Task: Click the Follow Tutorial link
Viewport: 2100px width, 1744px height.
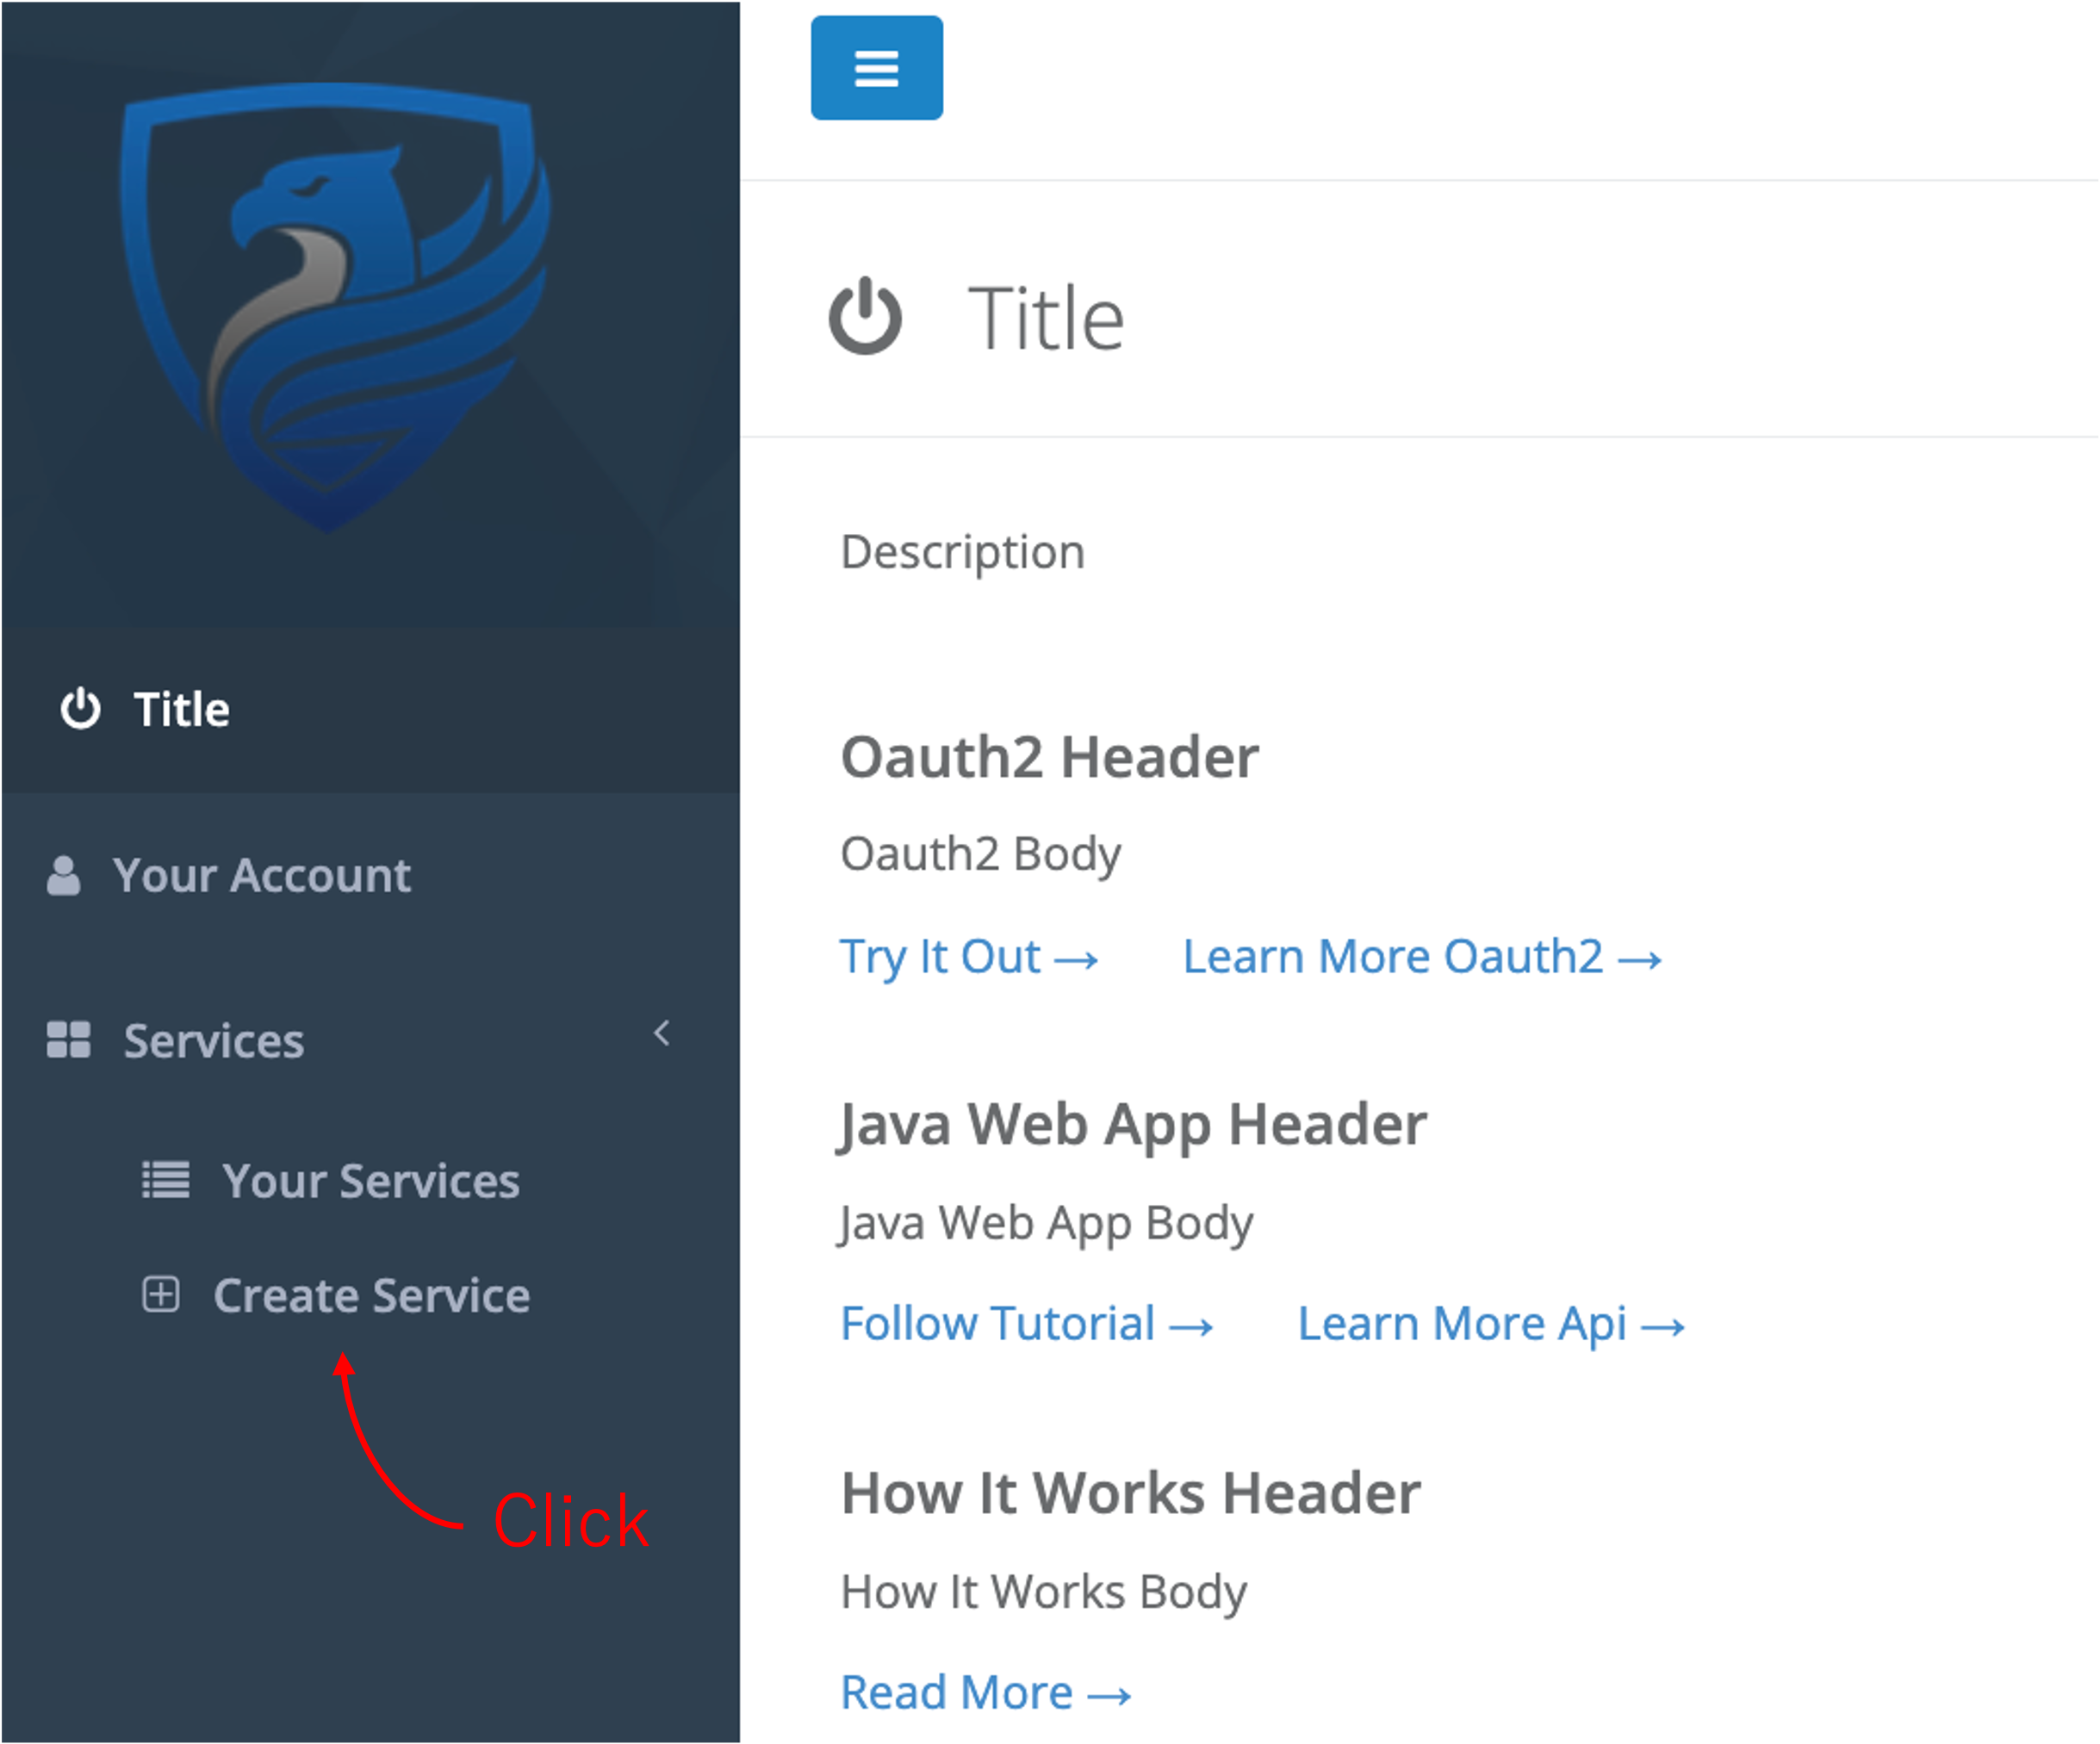Action: tap(1026, 1324)
